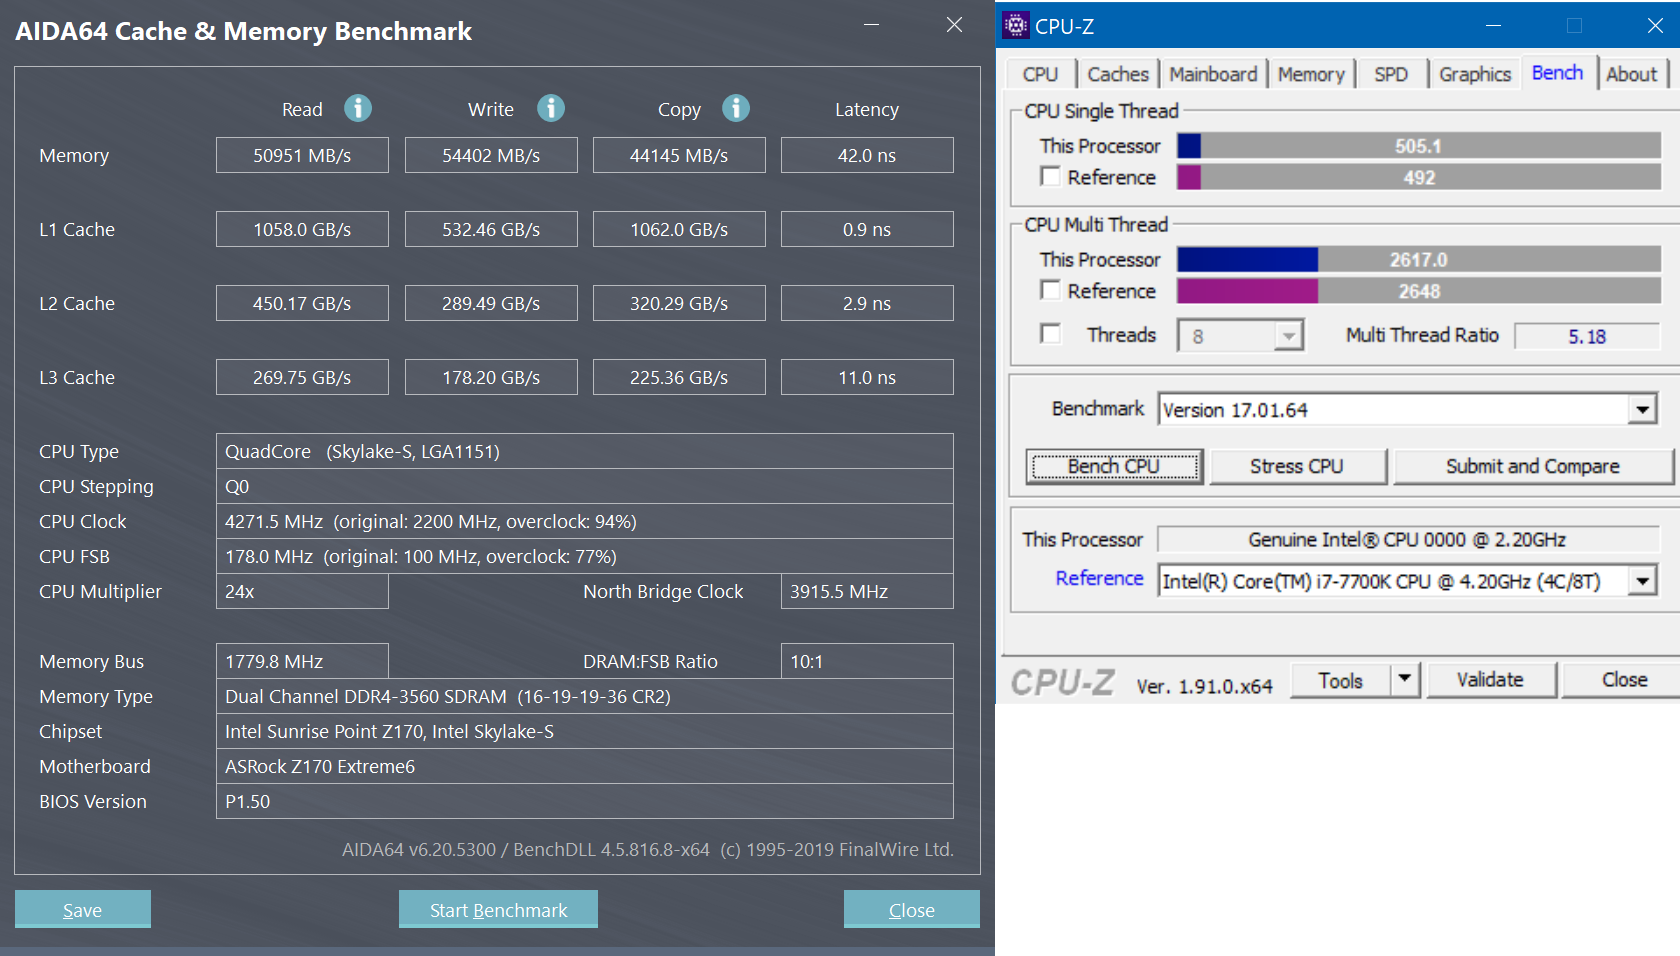Select the Graphics tab
The width and height of the screenshot is (1680, 956).
(1475, 74)
